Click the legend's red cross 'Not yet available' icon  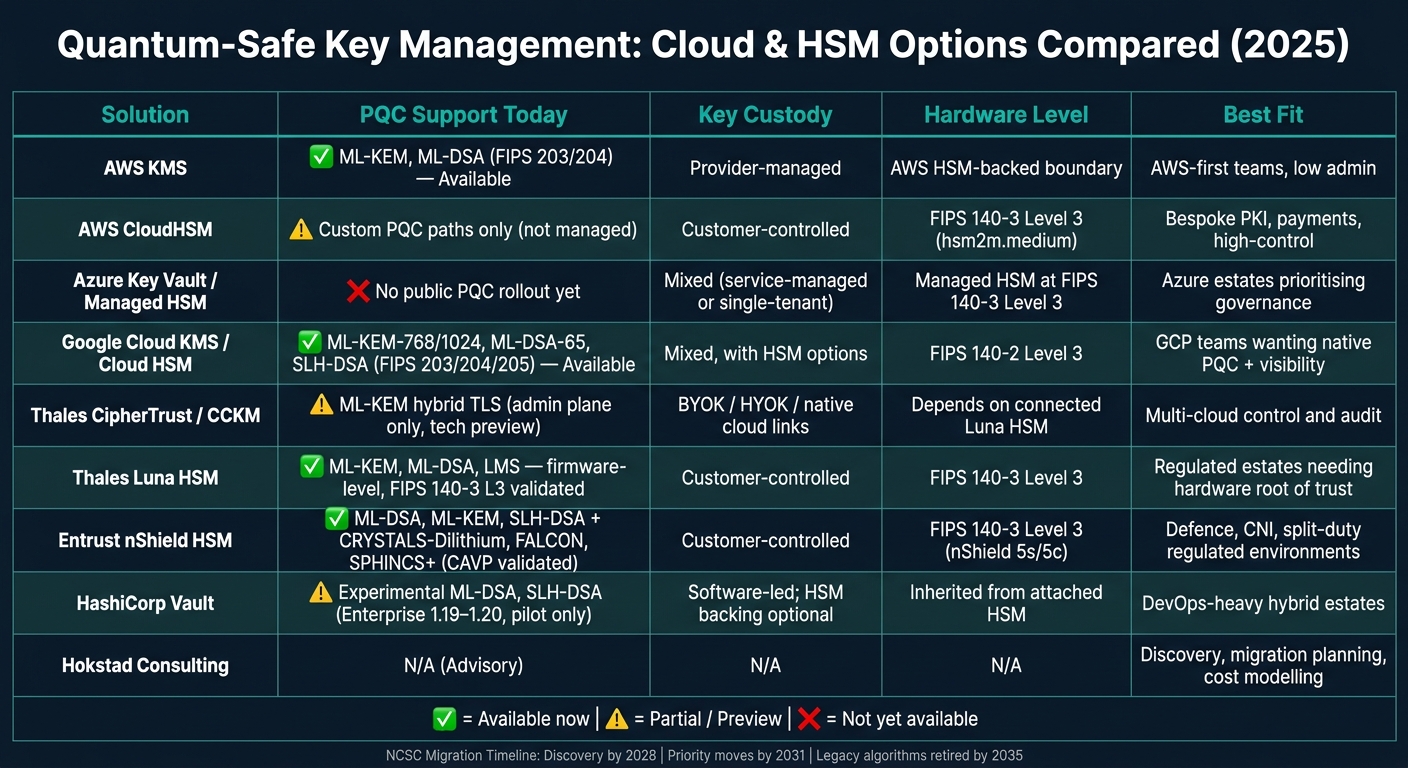(809, 718)
